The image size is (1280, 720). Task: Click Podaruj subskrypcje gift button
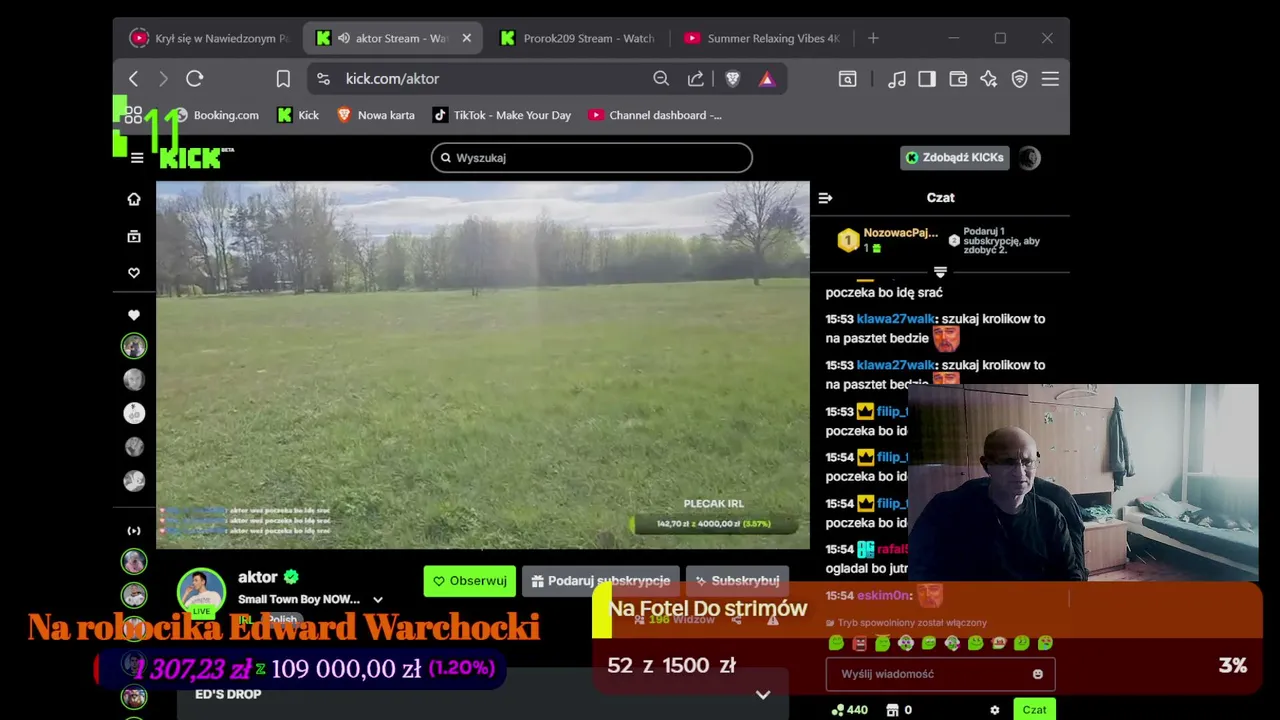600,581
